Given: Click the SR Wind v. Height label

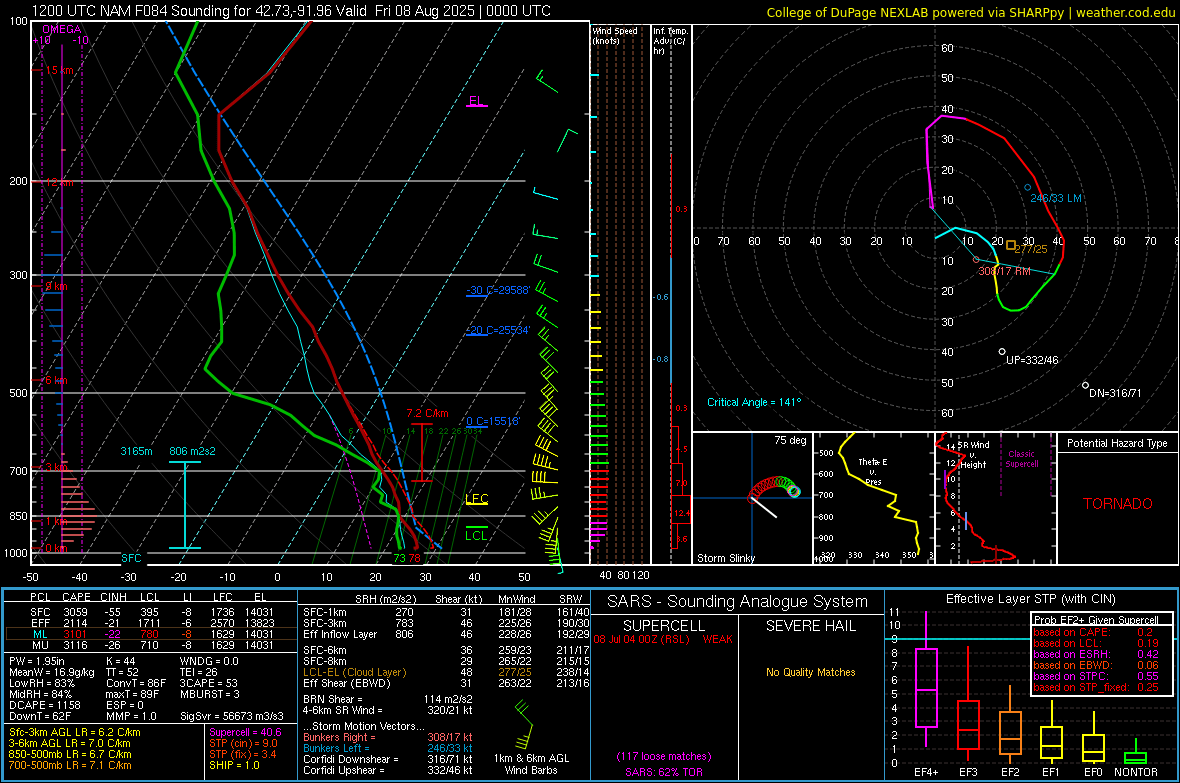Looking at the screenshot, I should tap(973, 455).
